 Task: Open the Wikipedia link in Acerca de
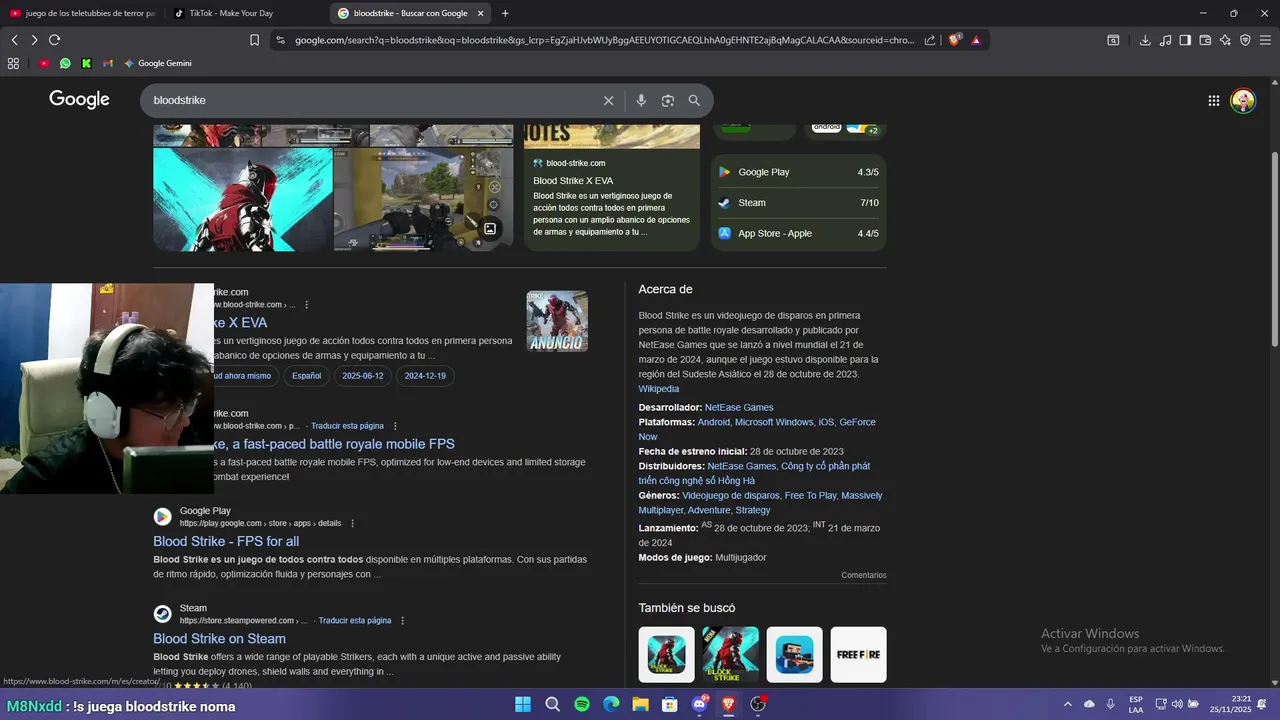tap(659, 389)
